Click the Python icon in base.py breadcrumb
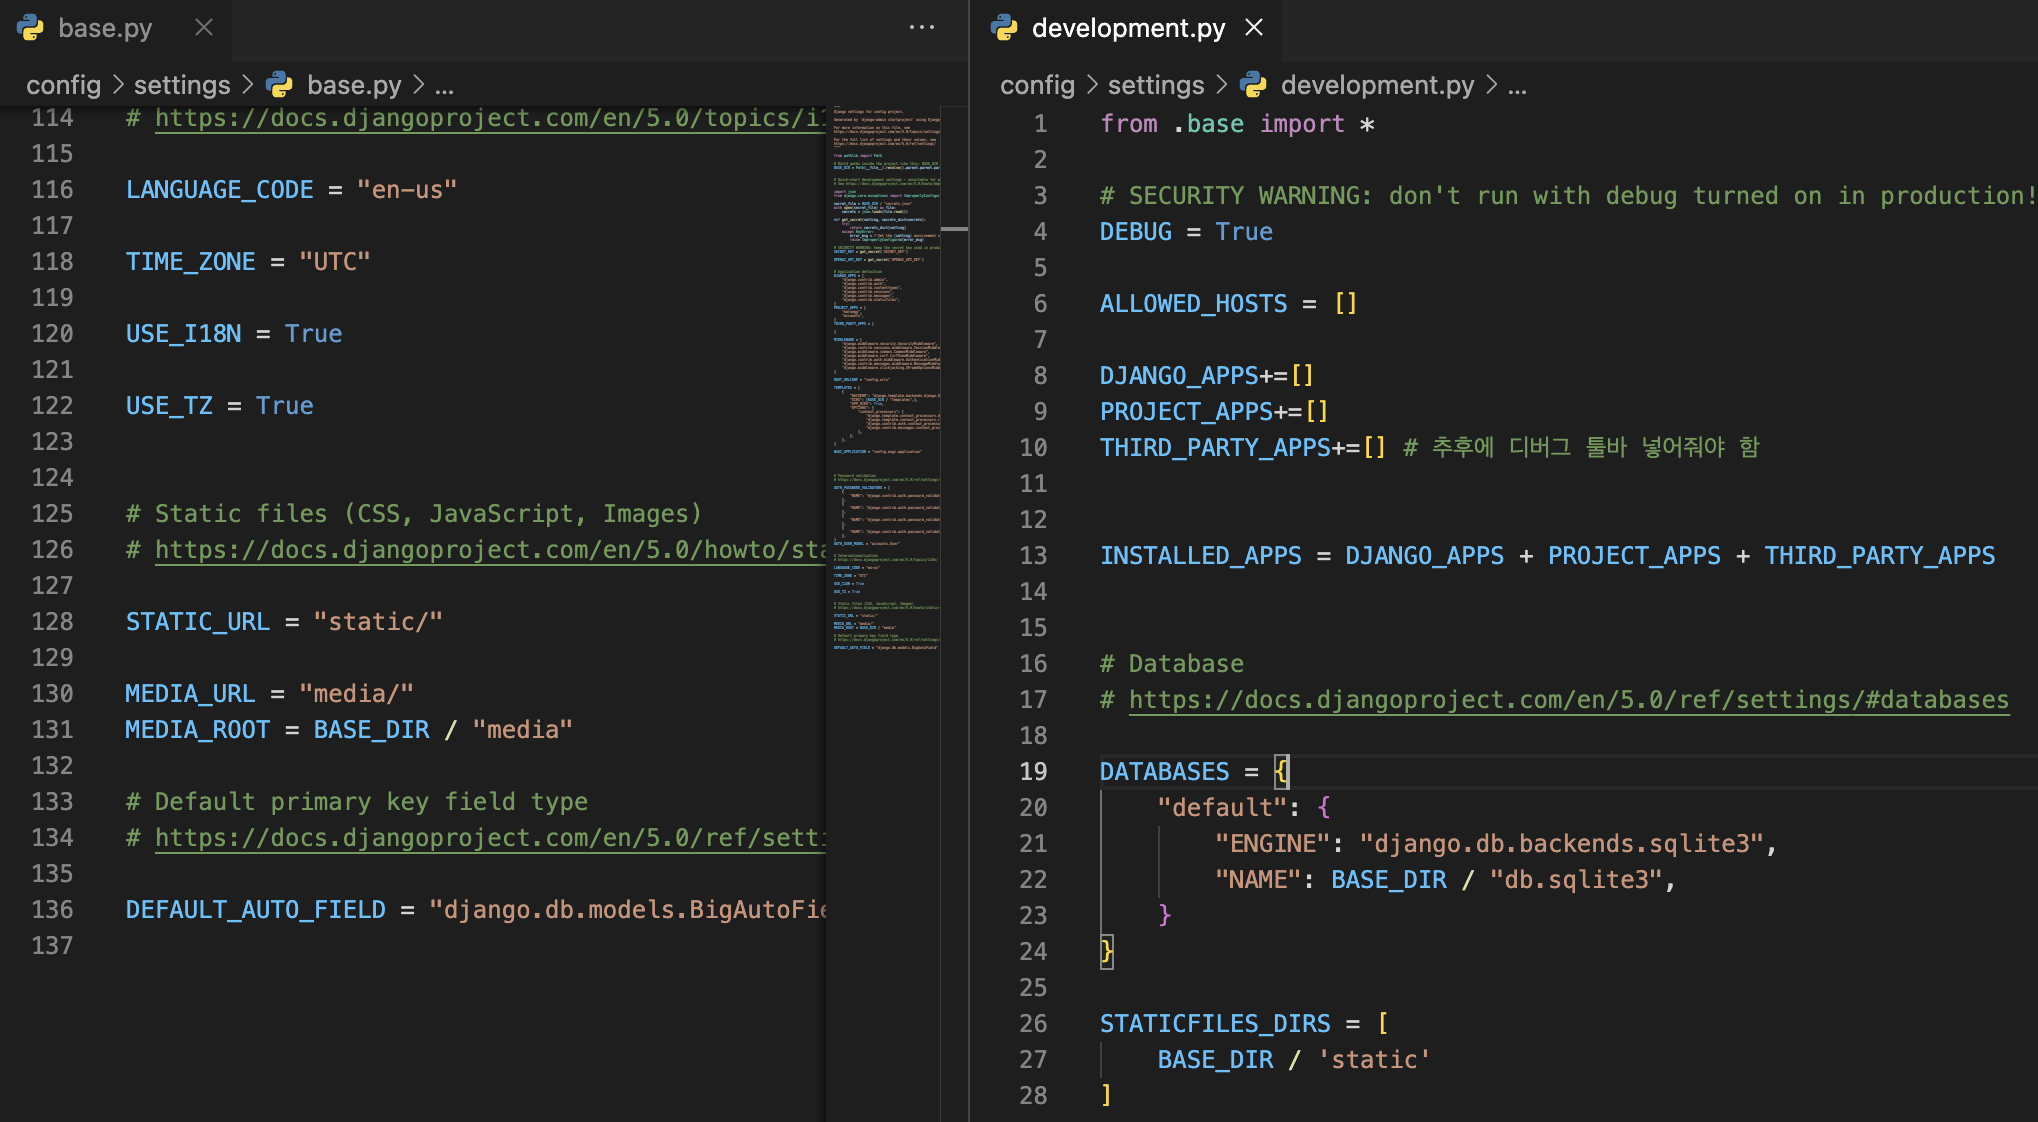This screenshot has width=2038, height=1122. coord(280,85)
